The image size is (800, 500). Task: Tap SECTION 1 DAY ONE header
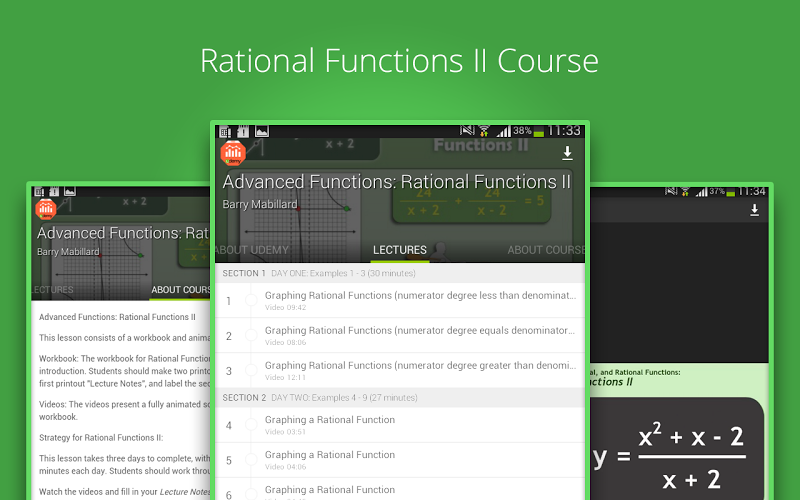tap(400, 273)
